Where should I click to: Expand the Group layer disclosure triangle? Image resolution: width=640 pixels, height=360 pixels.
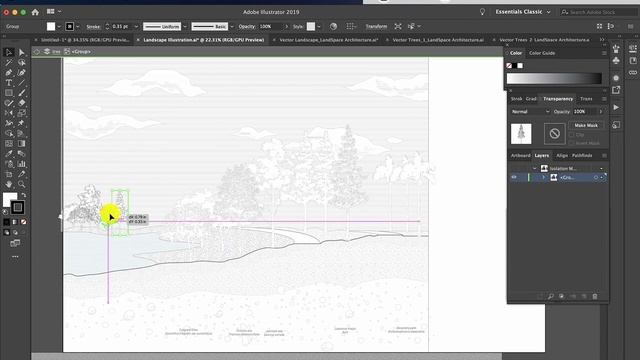click(544, 178)
